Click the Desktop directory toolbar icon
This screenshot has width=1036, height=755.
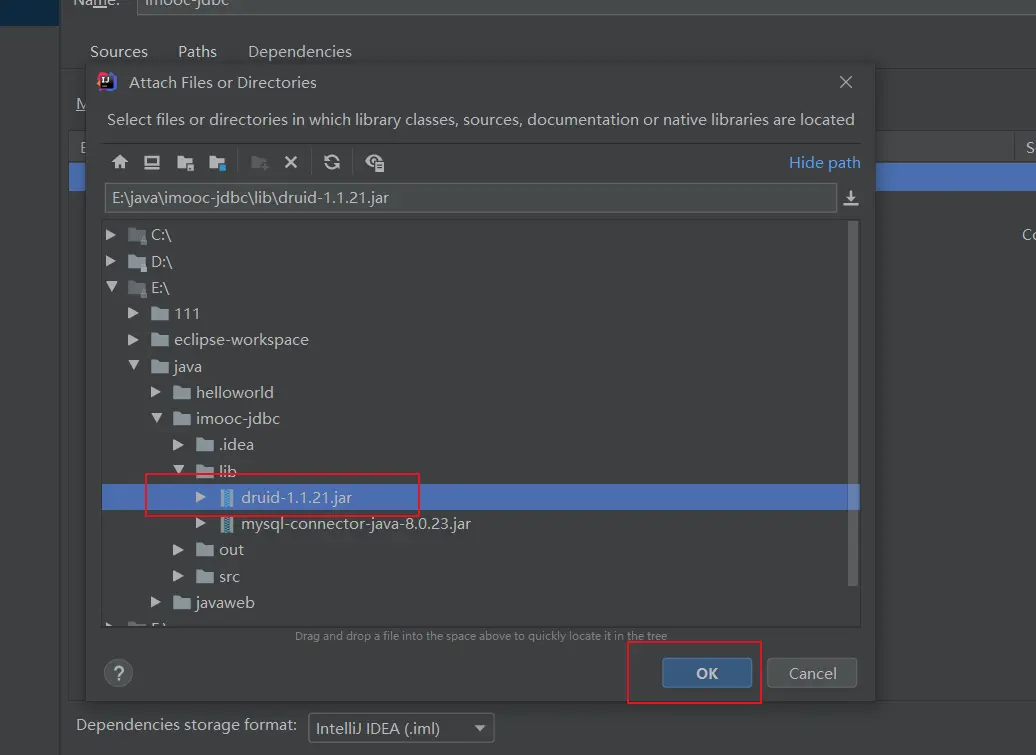point(152,162)
